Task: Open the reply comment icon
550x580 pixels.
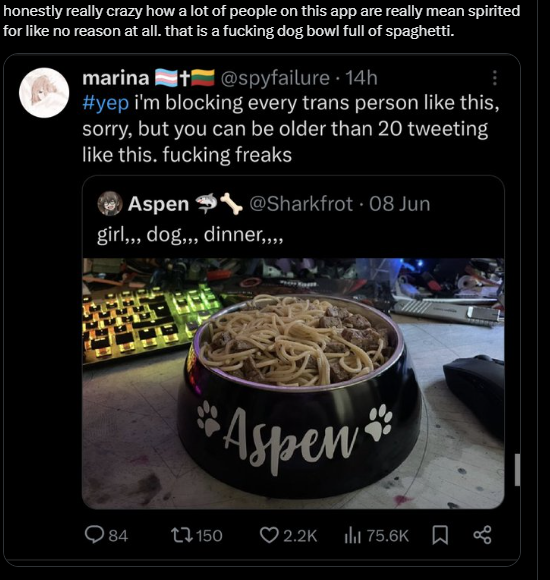Action: coord(94,535)
